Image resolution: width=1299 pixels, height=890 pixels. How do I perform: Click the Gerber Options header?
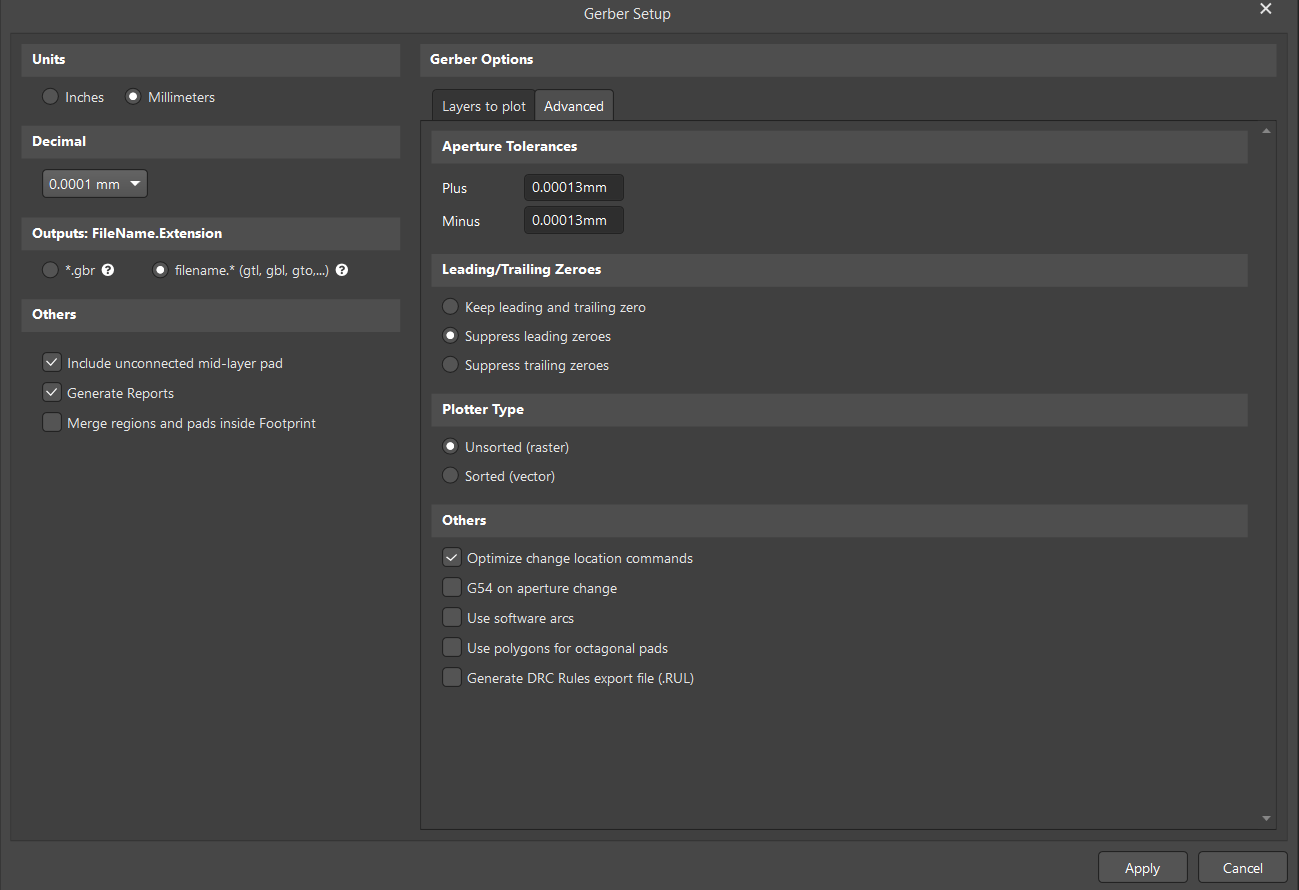[x=848, y=60]
